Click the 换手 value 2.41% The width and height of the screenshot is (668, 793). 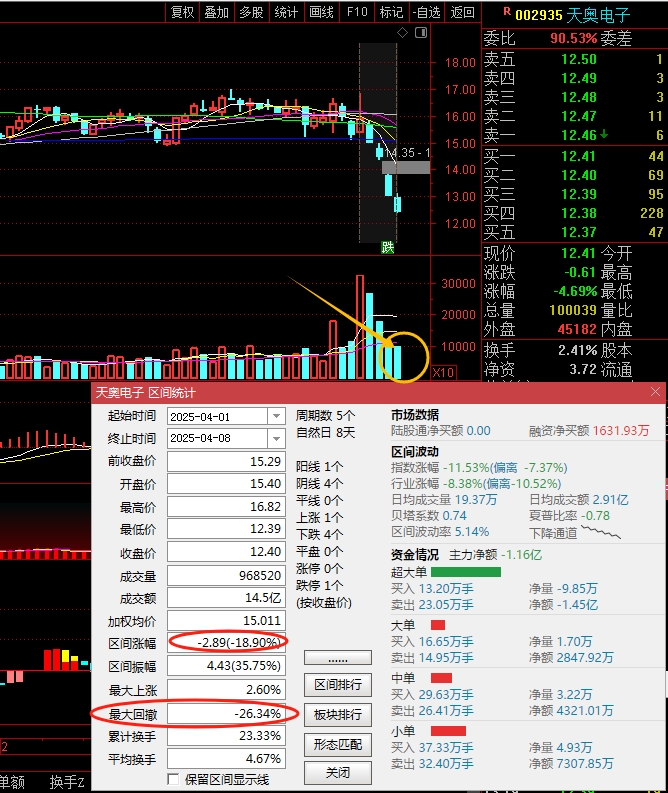pyautogui.click(x=577, y=350)
